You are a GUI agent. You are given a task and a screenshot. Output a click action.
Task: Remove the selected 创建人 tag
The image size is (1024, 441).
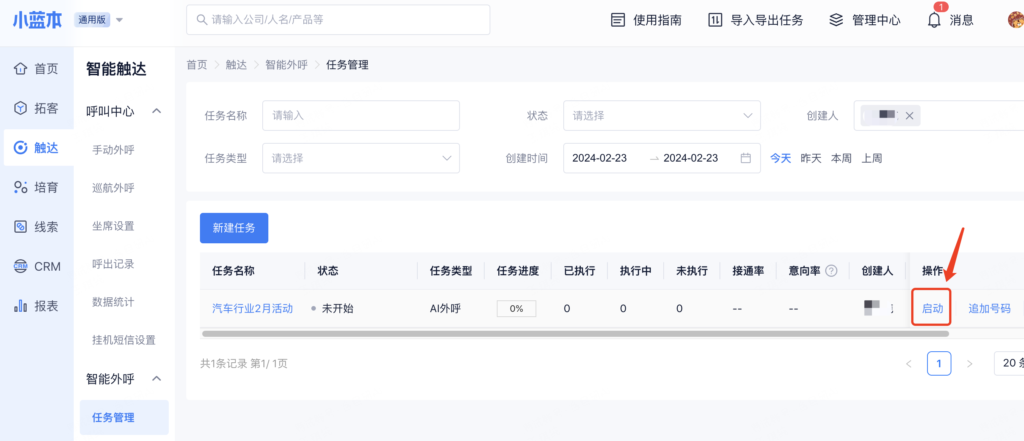tap(909, 116)
